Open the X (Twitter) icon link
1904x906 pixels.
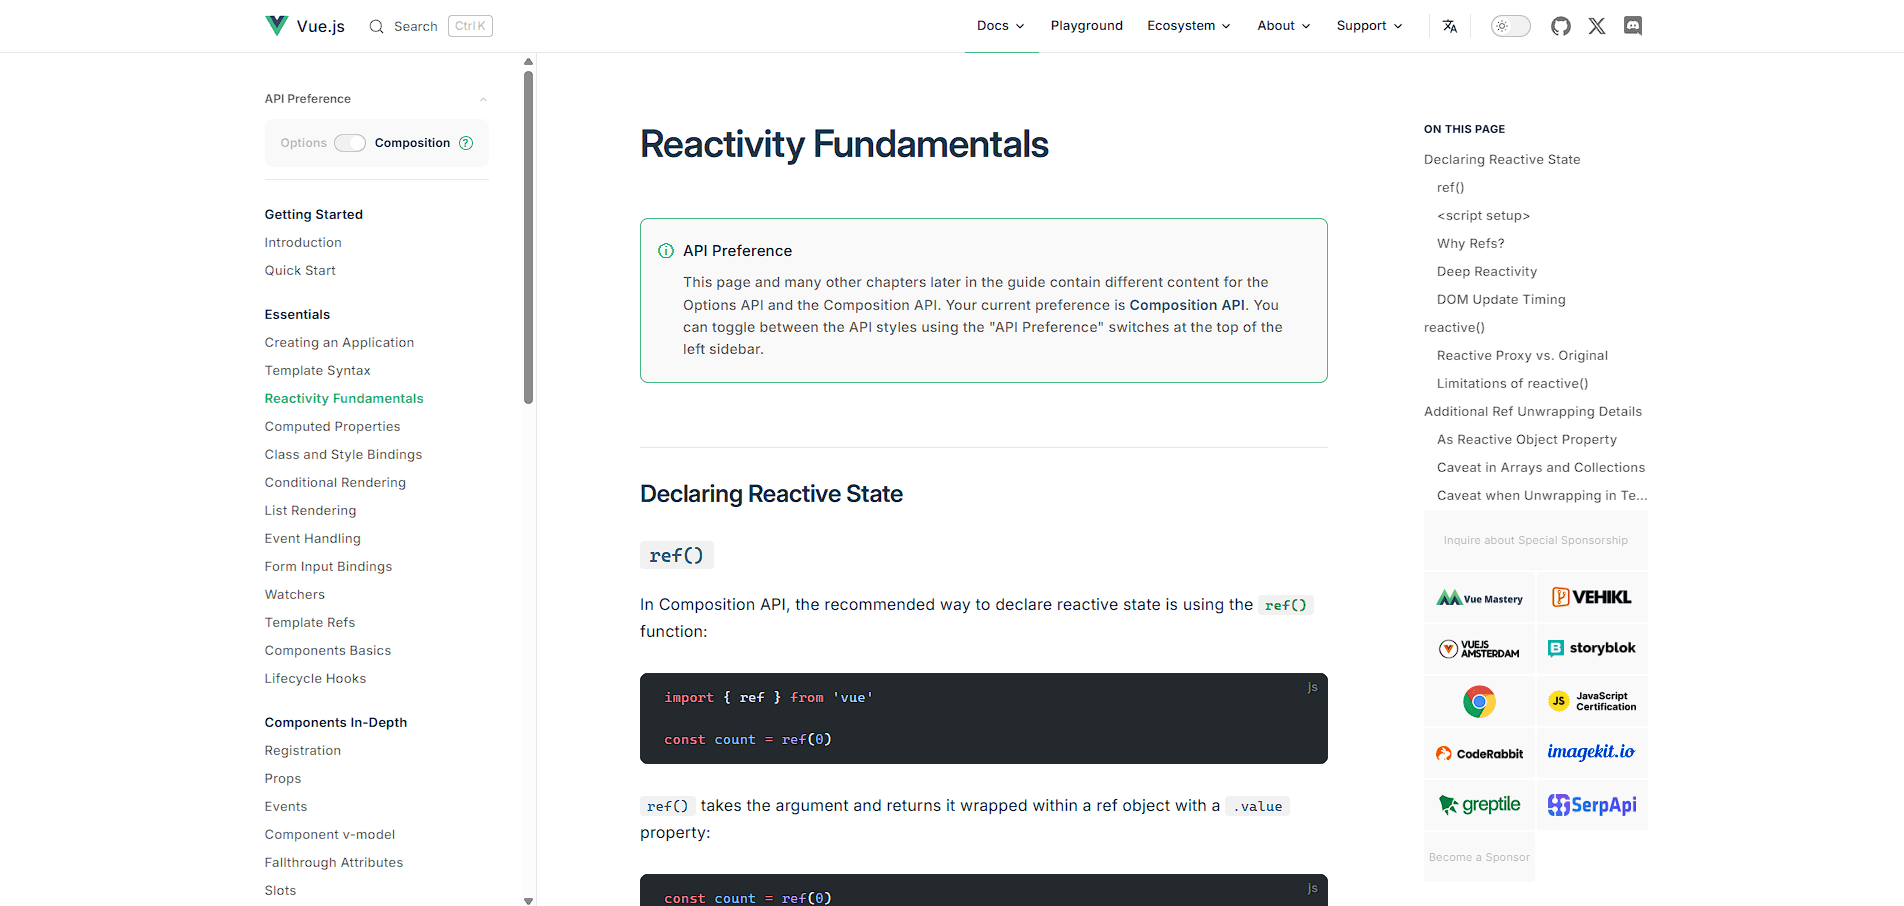tap(1597, 26)
